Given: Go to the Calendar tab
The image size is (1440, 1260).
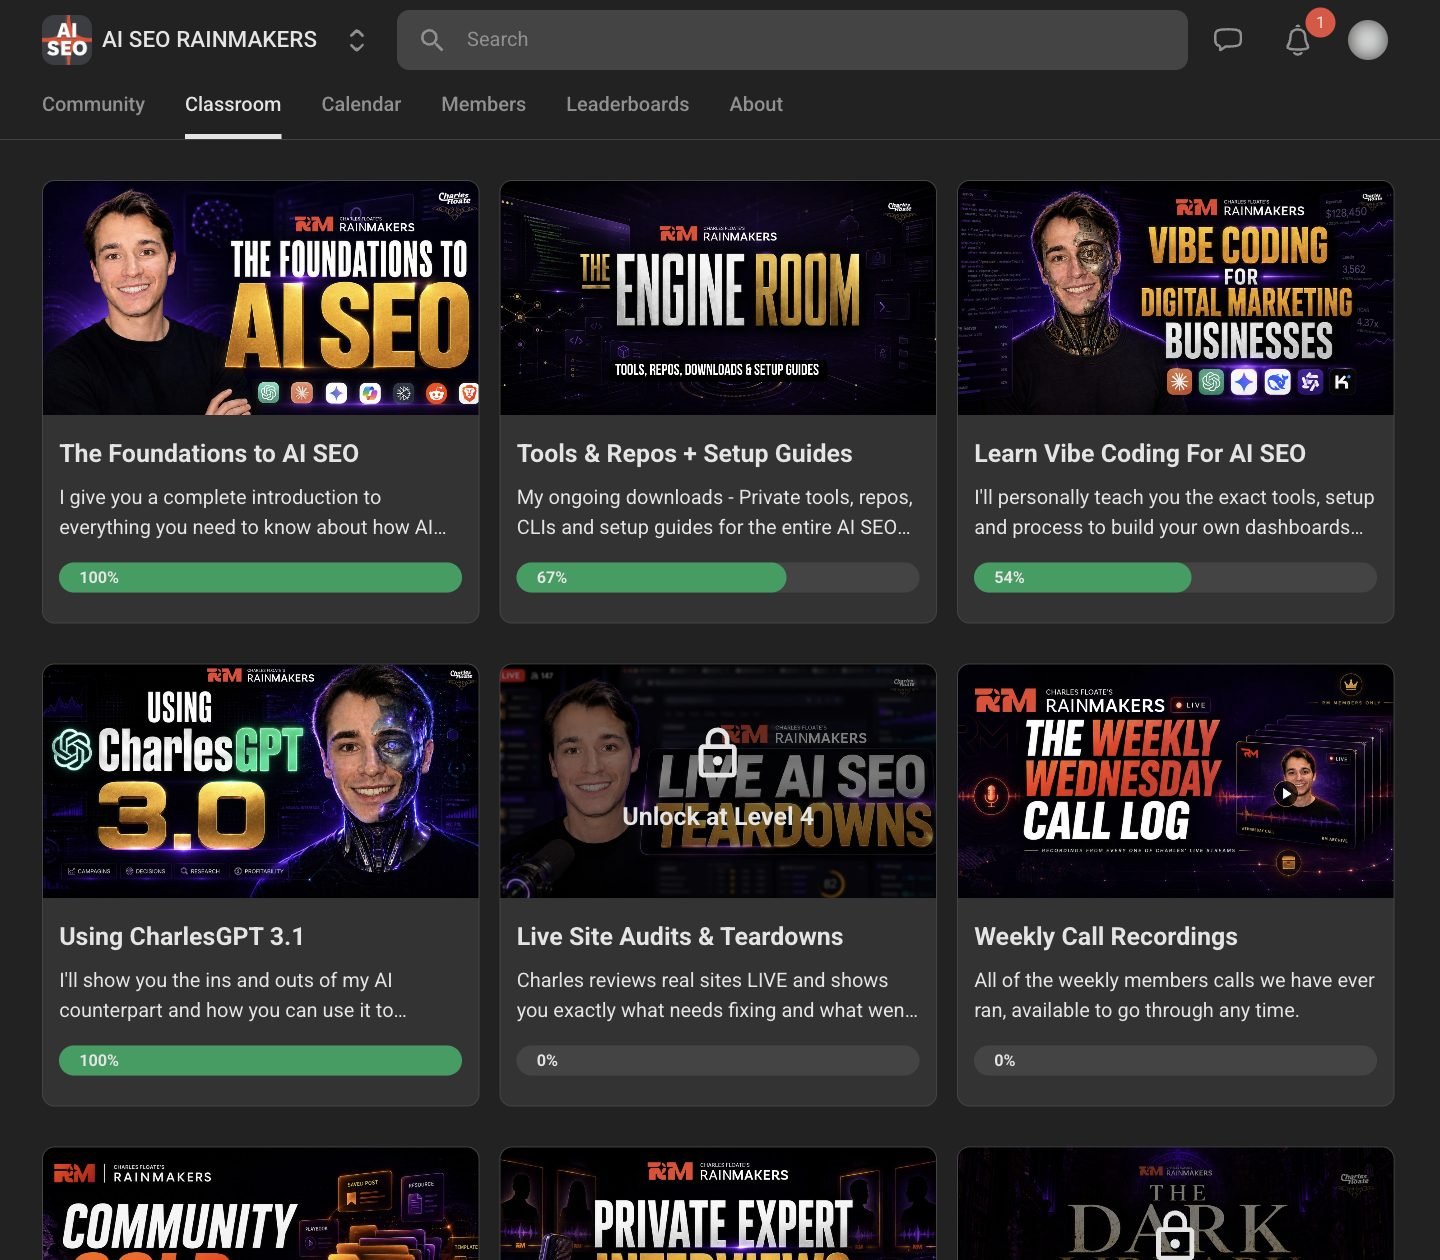Looking at the screenshot, I should click(361, 104).
